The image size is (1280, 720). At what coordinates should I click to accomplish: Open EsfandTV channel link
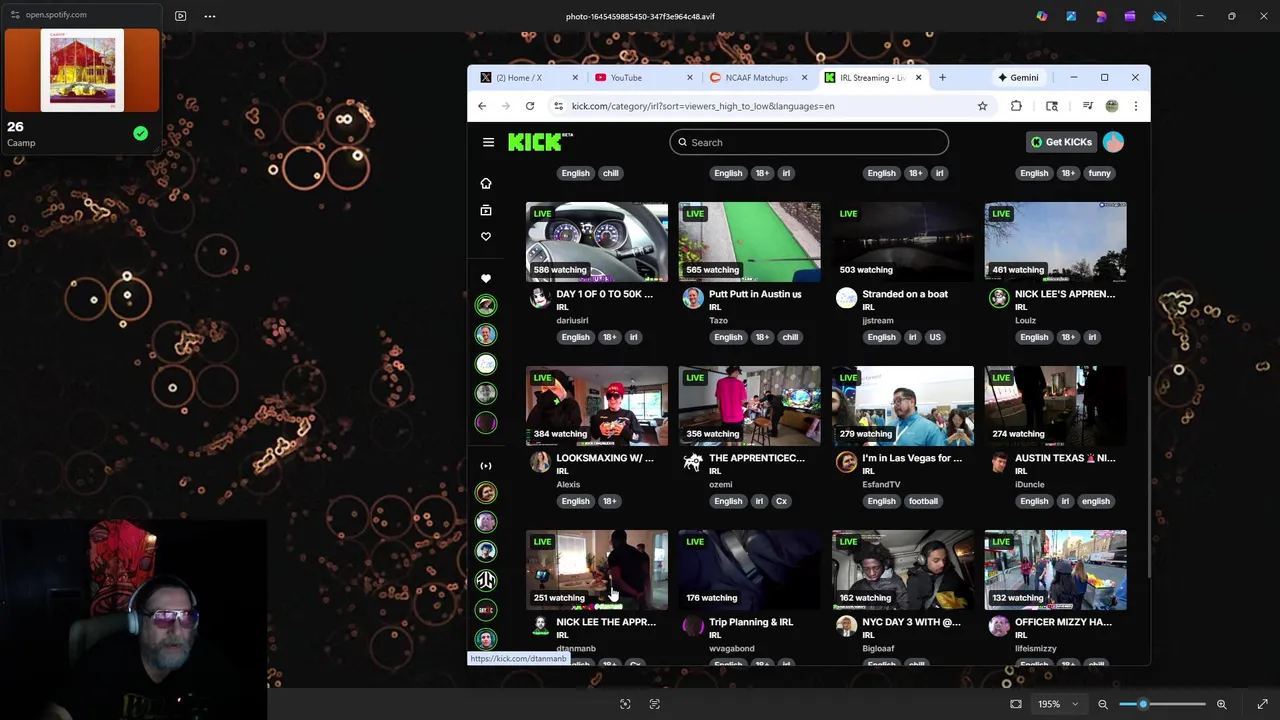coord(881,484)
